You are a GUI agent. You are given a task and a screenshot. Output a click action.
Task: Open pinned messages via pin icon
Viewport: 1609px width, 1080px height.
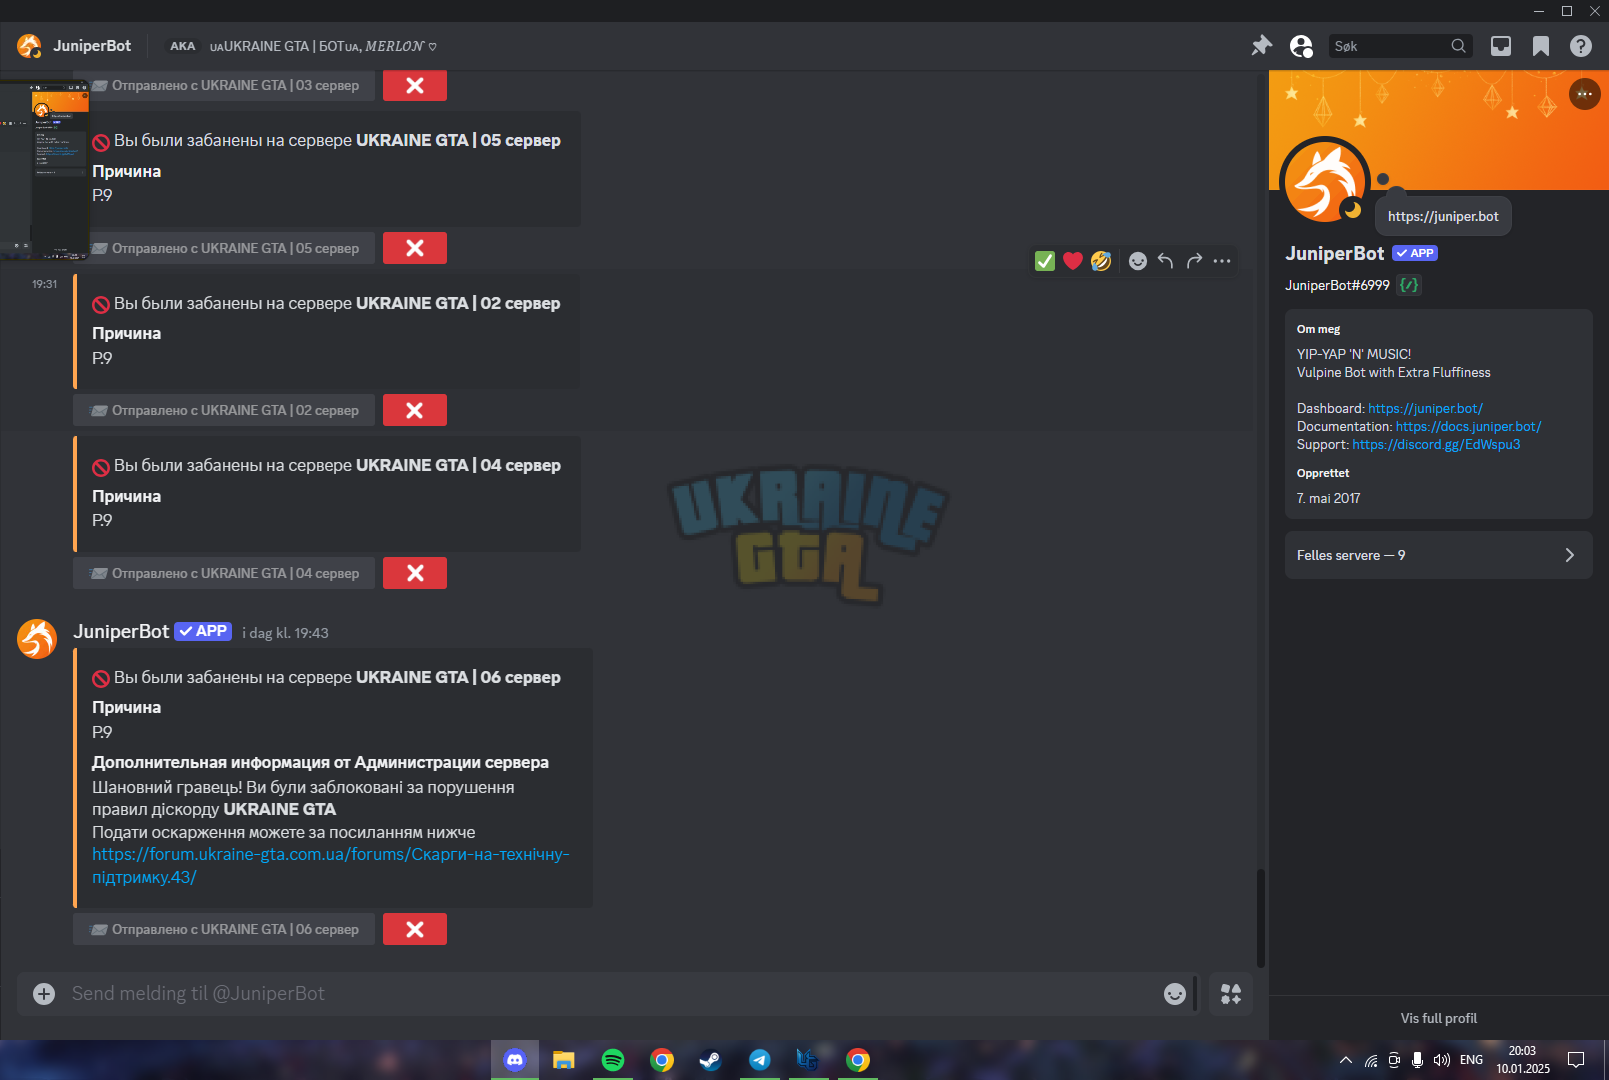coord(1262,46)
